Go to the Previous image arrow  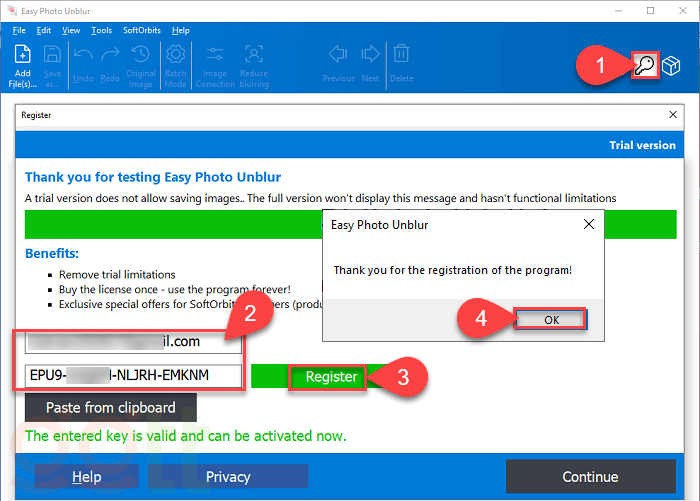pyautogui.click(x=338, y=54)
